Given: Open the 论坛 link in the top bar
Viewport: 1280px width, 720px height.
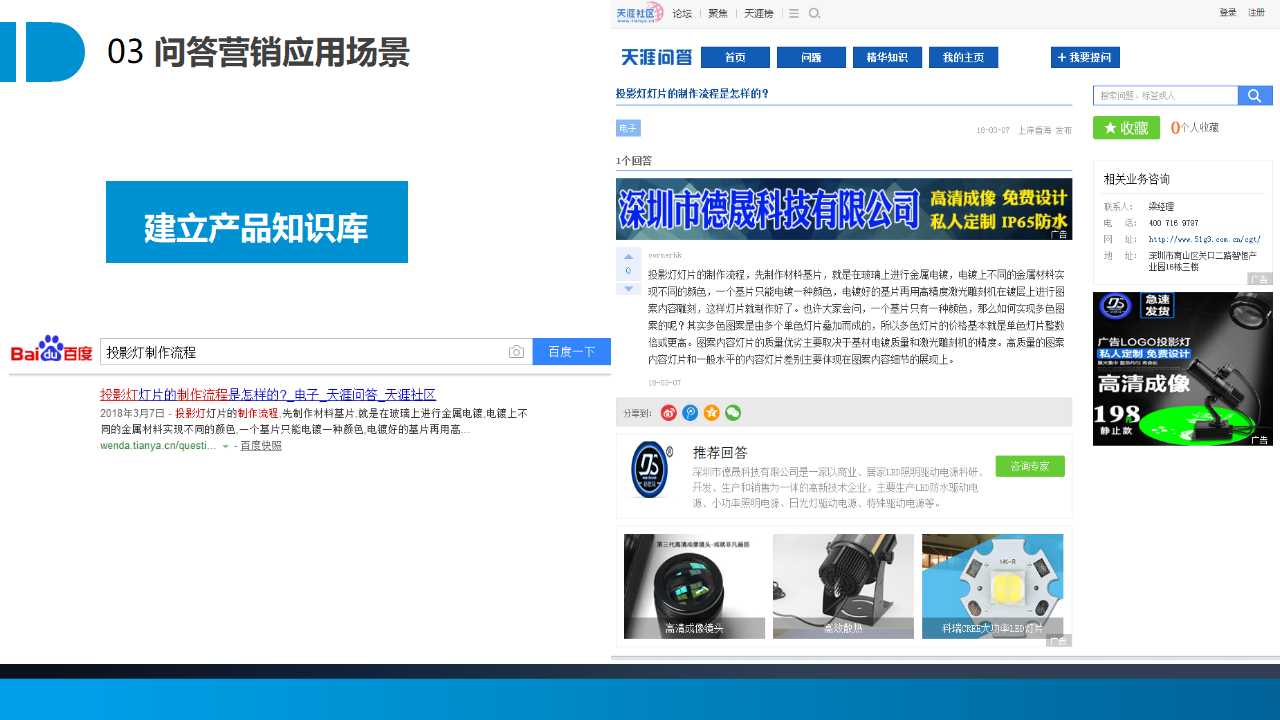Looking at the screenshot, I should 682,13.
